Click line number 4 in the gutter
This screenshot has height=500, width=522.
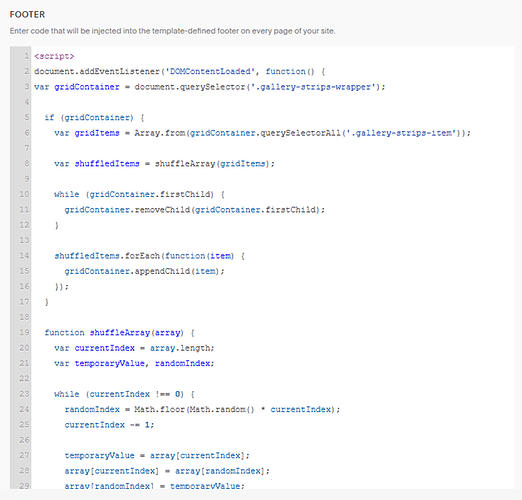point(26,102)
